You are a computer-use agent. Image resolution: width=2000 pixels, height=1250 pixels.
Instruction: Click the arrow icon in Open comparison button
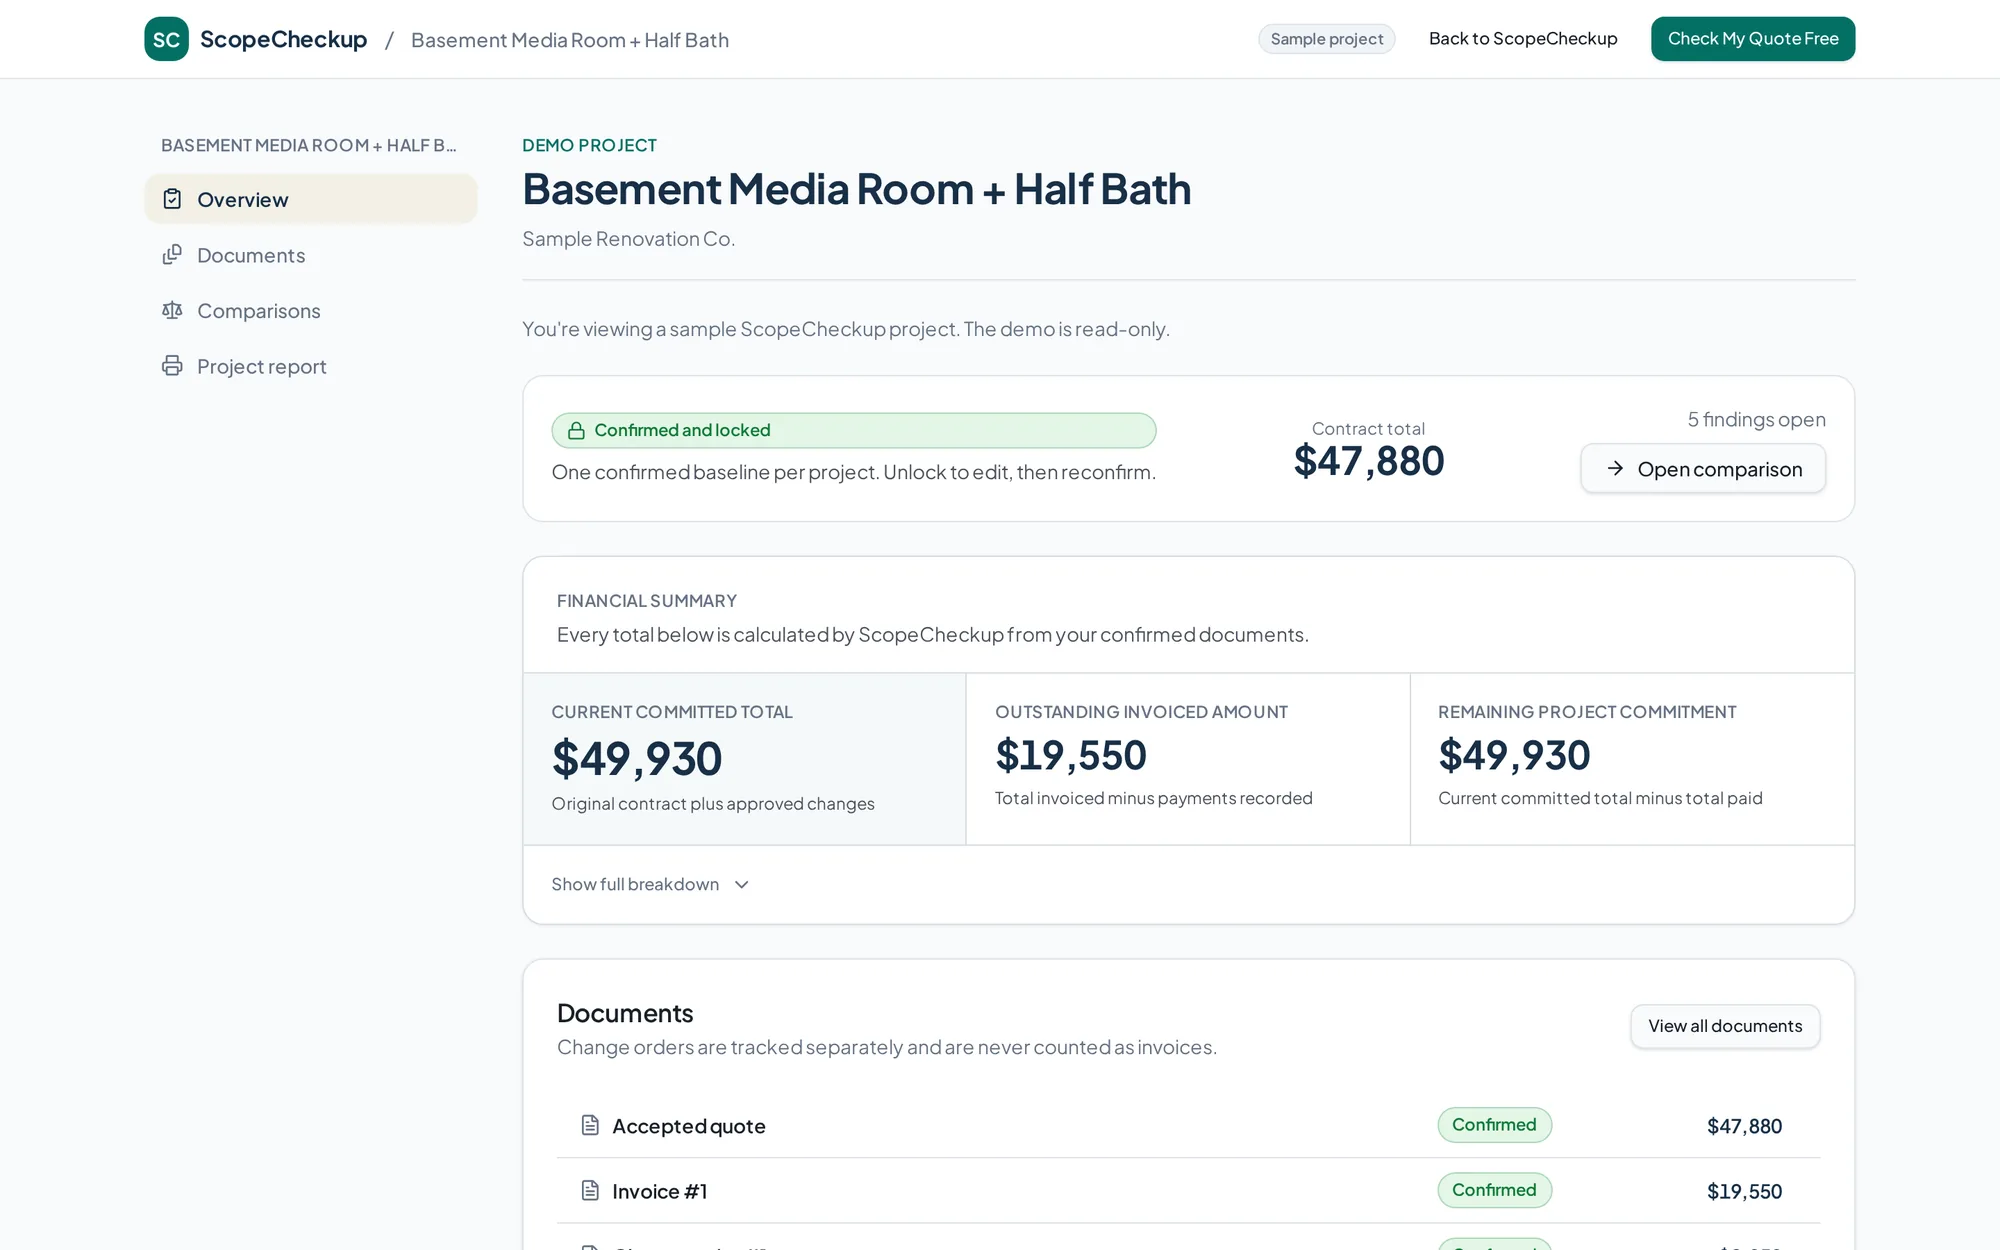coord(1615,468)
